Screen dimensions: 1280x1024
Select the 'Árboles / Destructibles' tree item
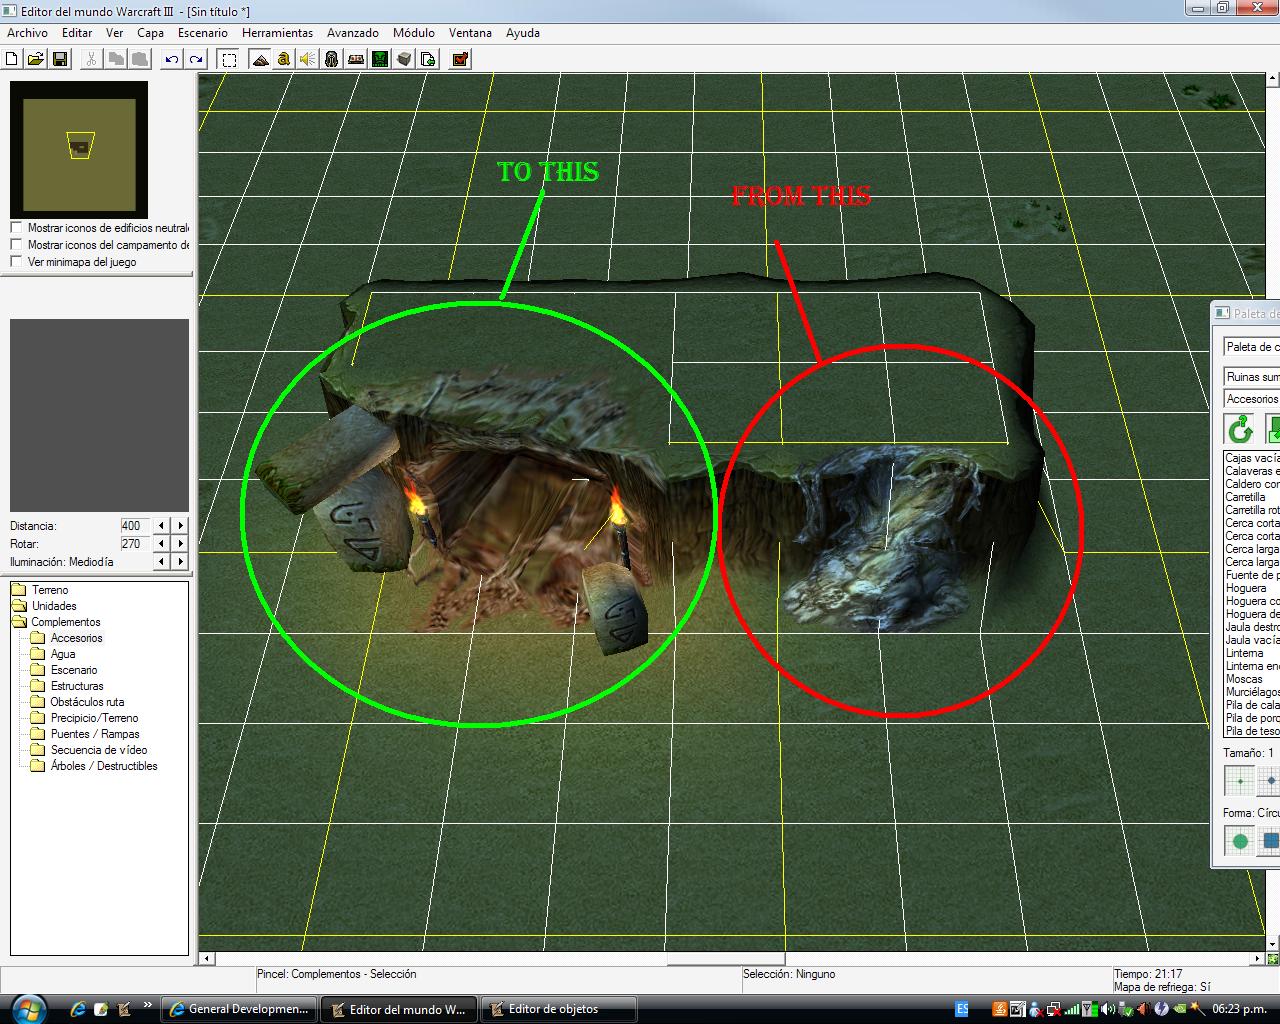click(104, 766)
